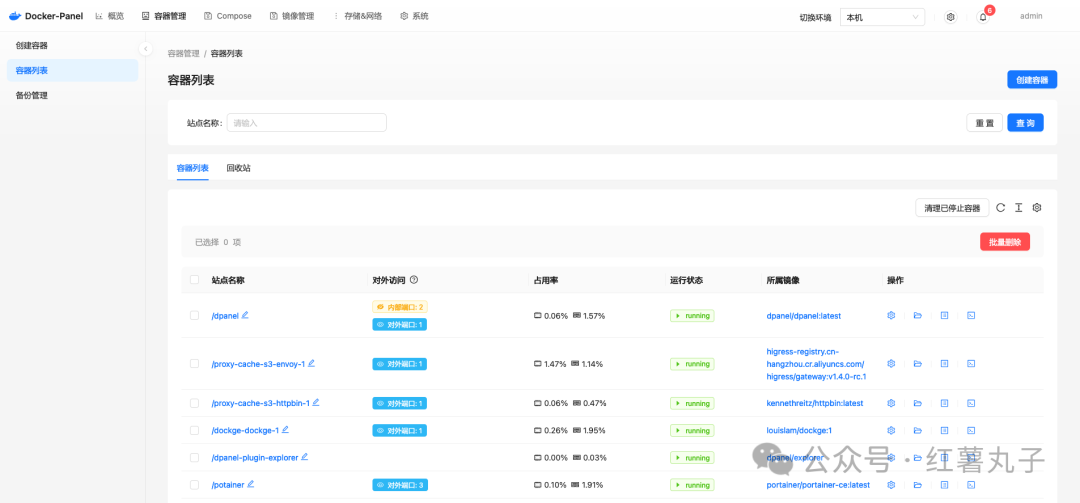The image size is (1080, 503).
Task: Open log icon for /potainer row
Action: [944, 485]
